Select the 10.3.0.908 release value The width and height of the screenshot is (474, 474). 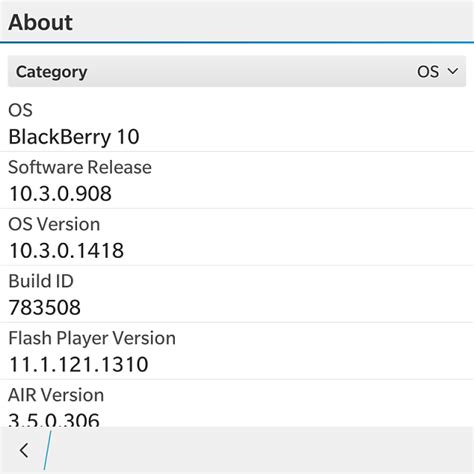(60, 194)
